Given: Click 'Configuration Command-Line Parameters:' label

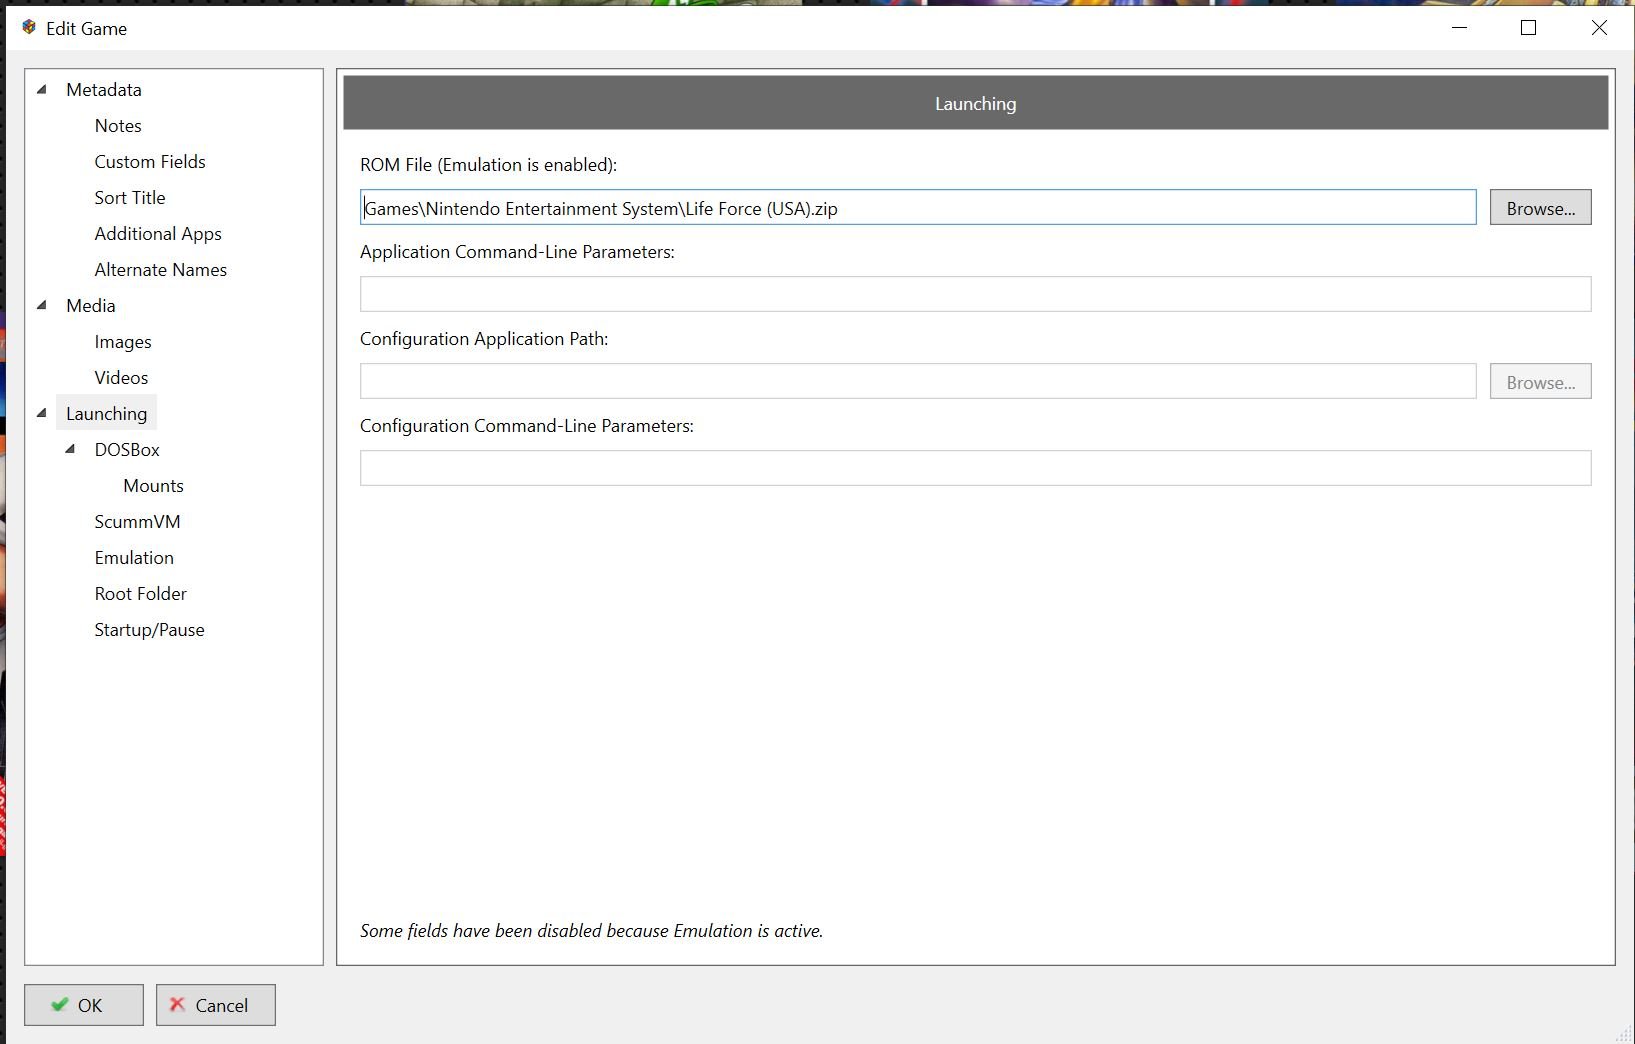Looking at the screenshot, I should [527, 426].
